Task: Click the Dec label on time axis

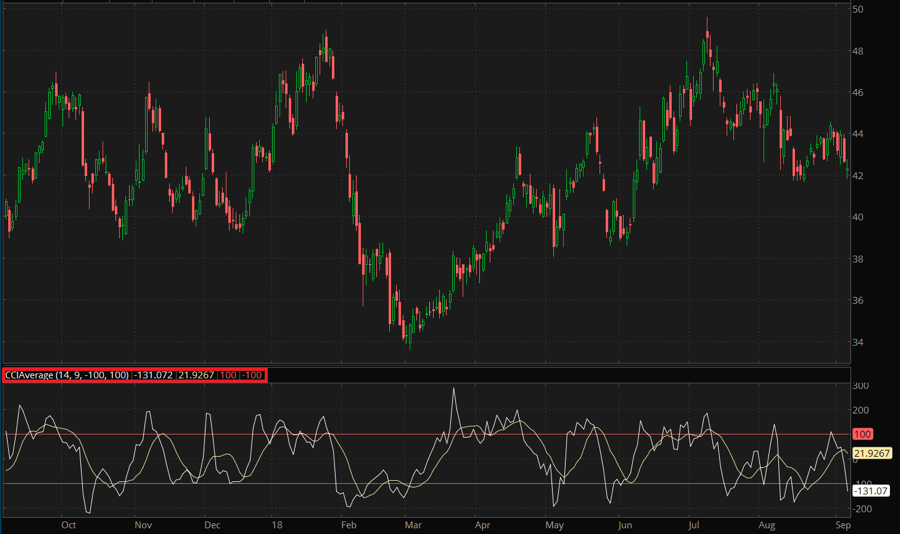Action: [211, 524]
